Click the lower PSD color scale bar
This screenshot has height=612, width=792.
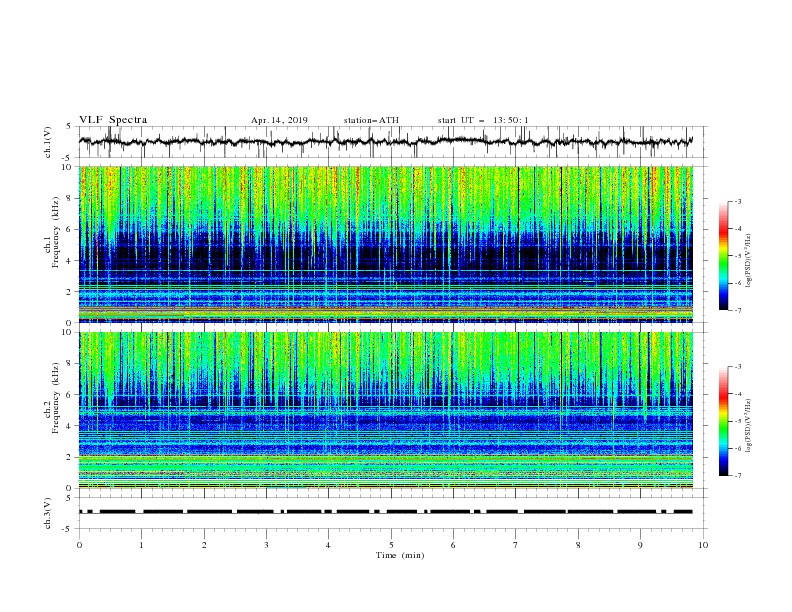(x=724, y=421)
